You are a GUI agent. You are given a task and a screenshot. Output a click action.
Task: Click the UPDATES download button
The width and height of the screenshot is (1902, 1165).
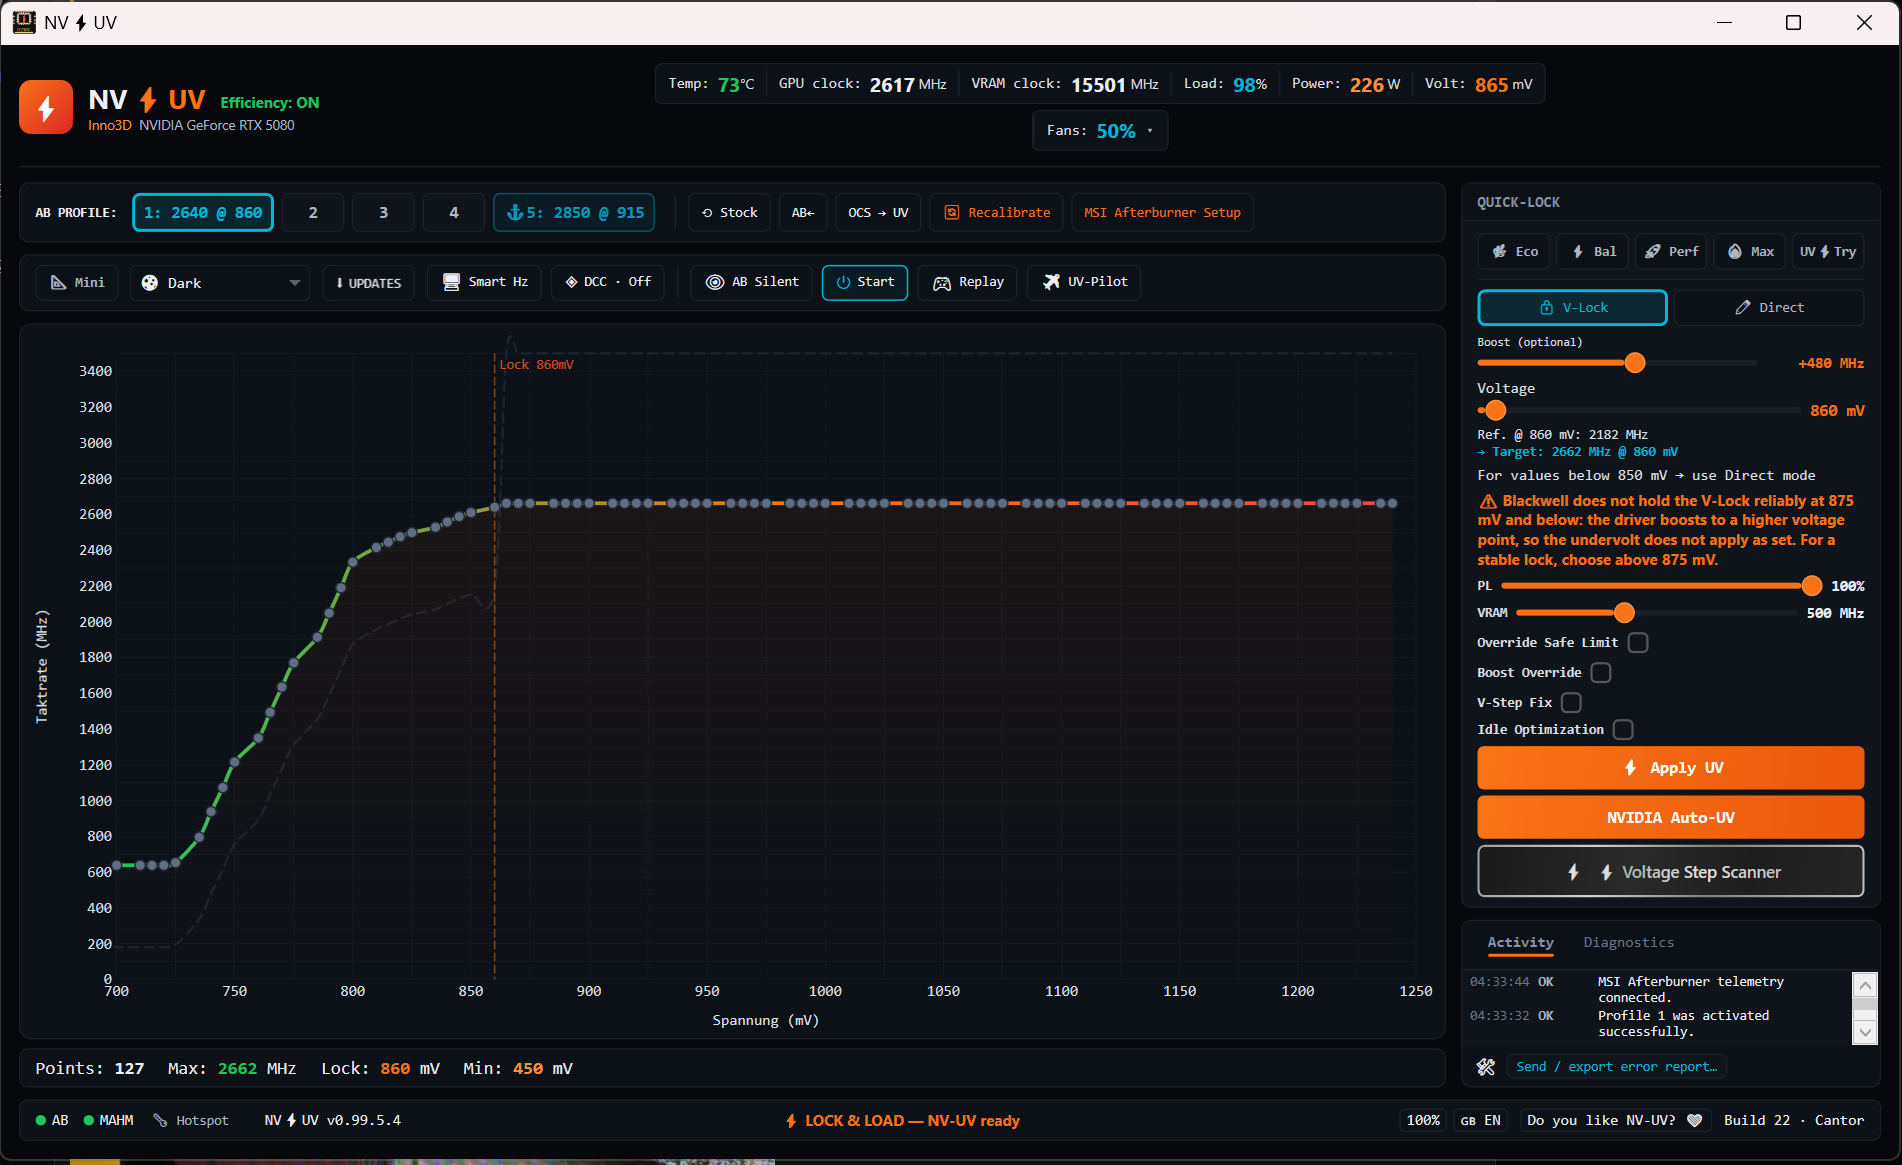[x=368, y=283]
